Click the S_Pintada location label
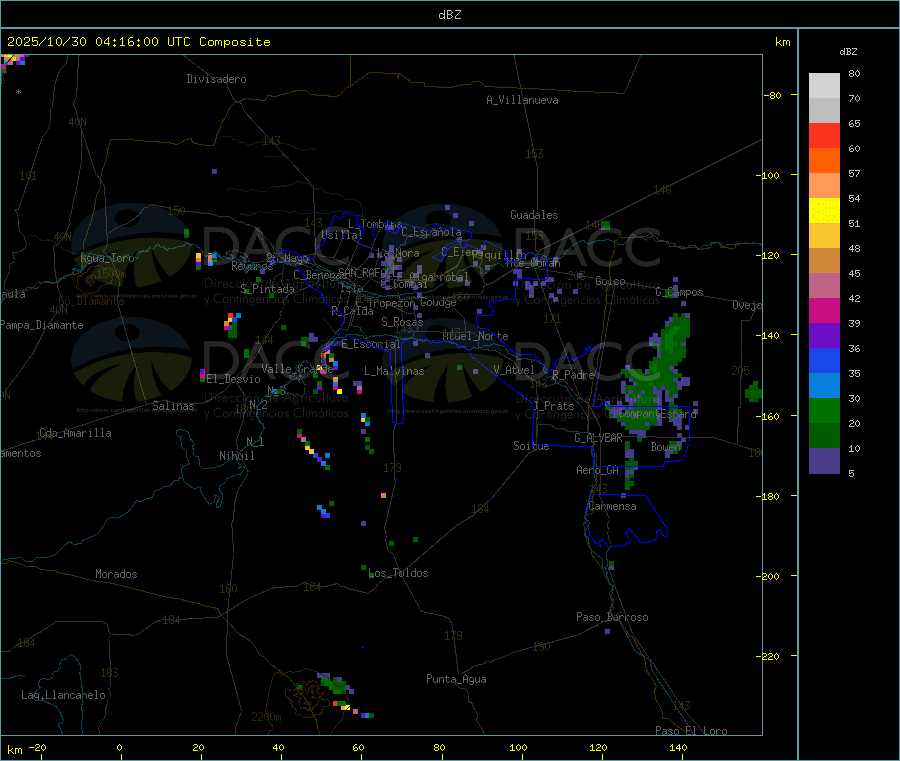Image resolution: width=900 pixels, height=761 pixels. [x=267, y=289]
